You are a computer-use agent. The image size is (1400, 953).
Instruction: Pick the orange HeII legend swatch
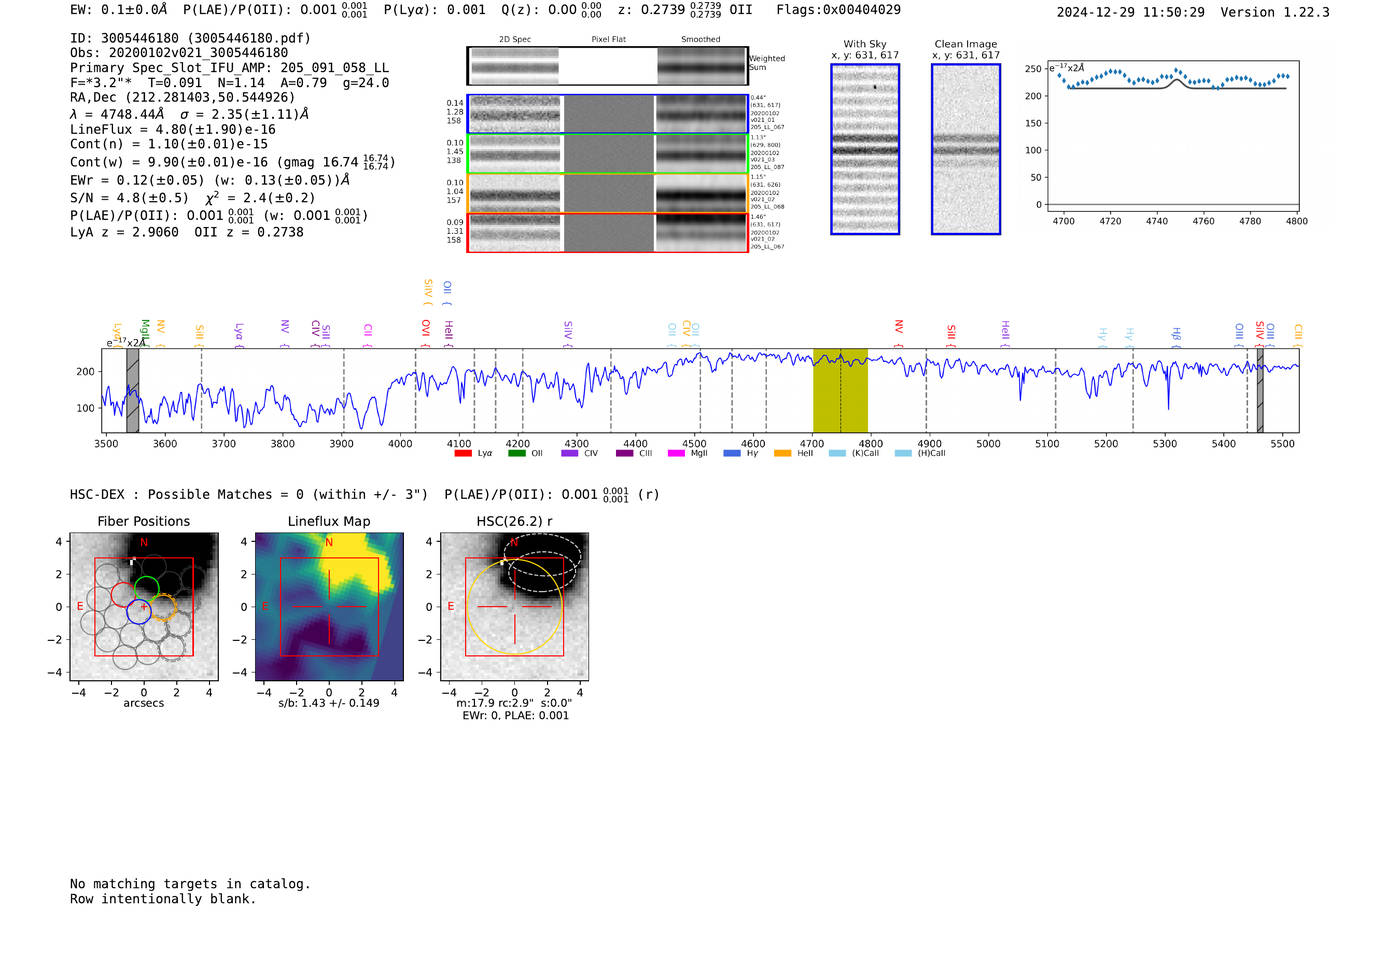tap(783, 453)
